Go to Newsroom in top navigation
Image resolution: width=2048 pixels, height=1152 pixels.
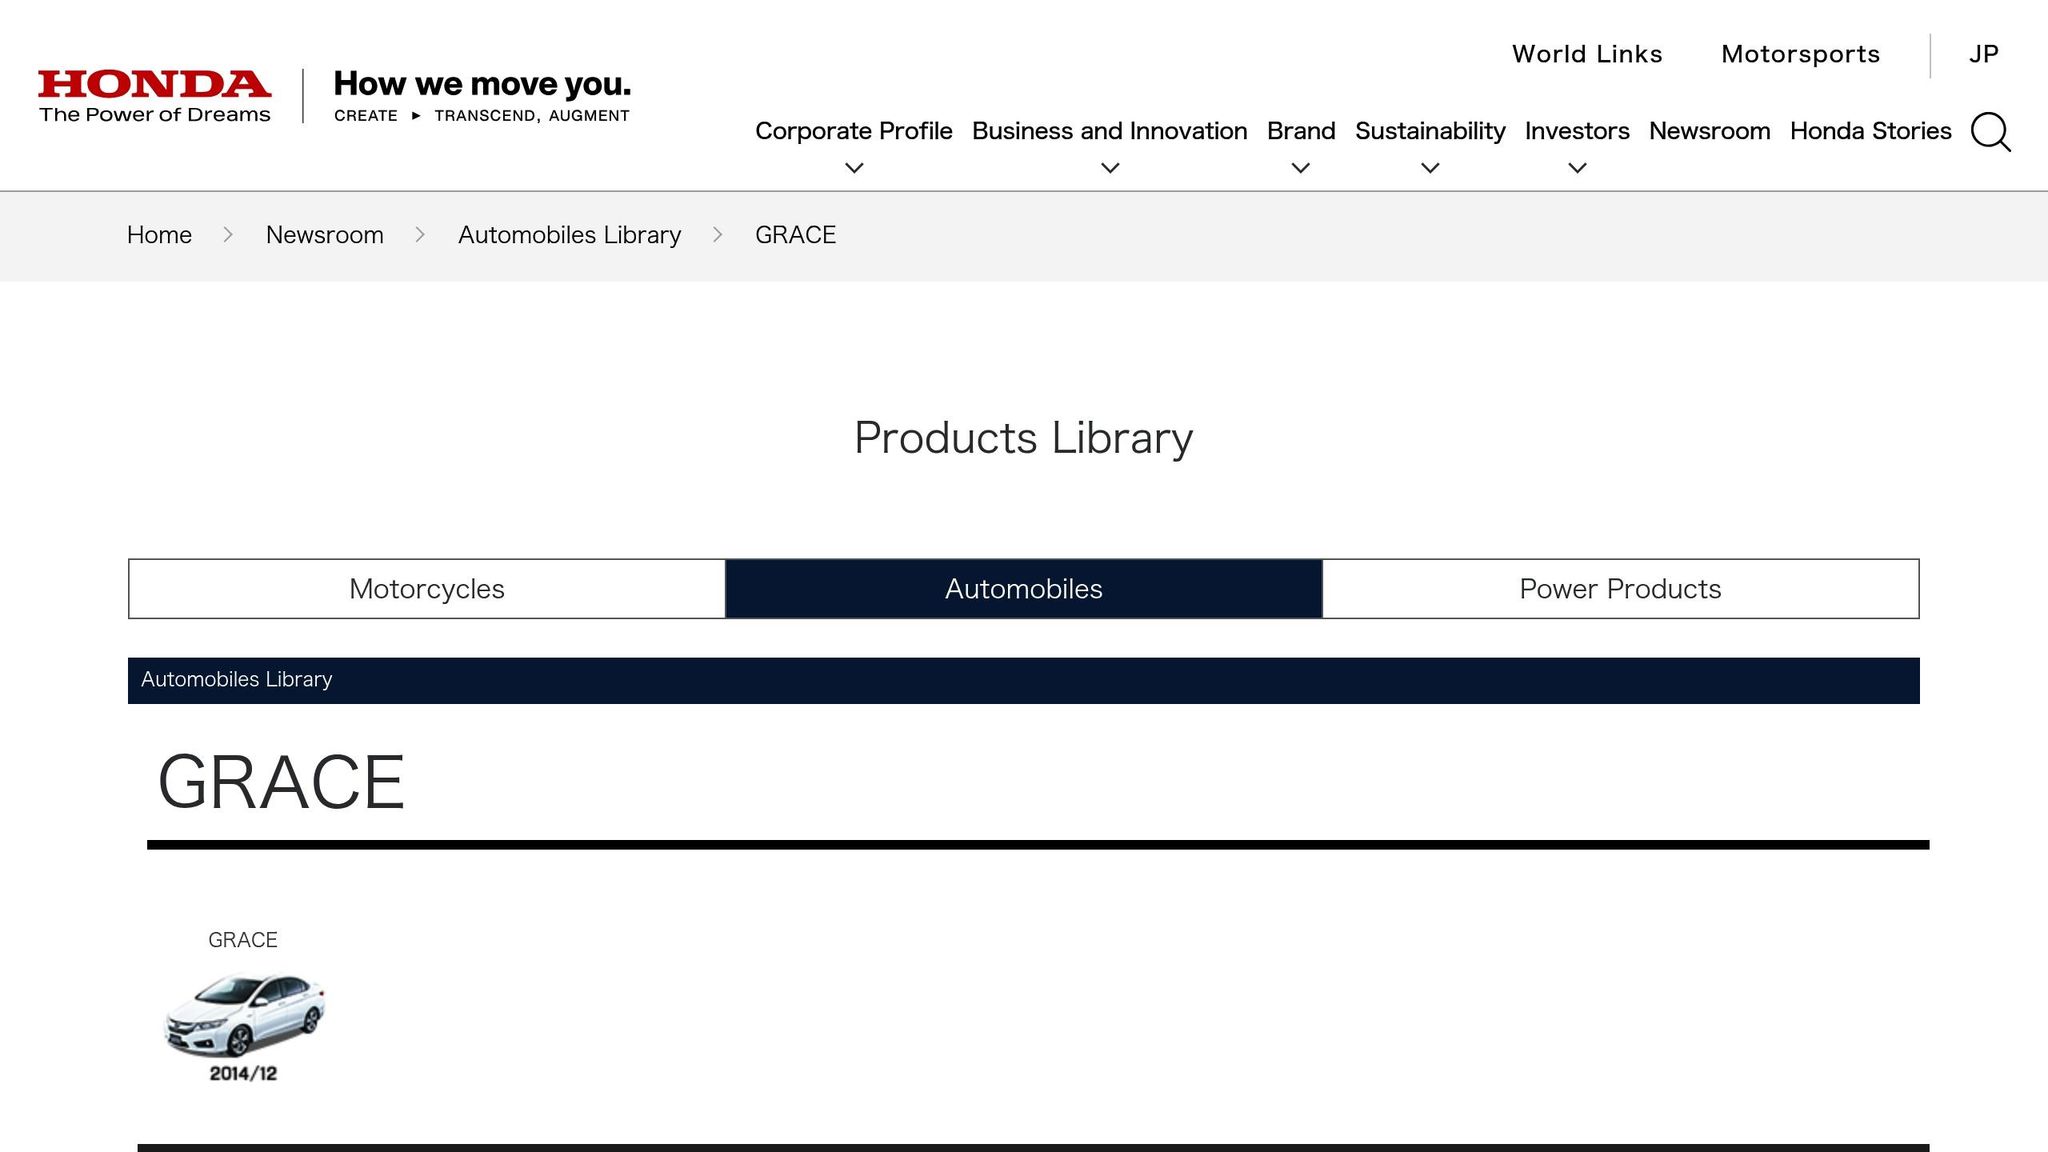(x=1710, y=131)
